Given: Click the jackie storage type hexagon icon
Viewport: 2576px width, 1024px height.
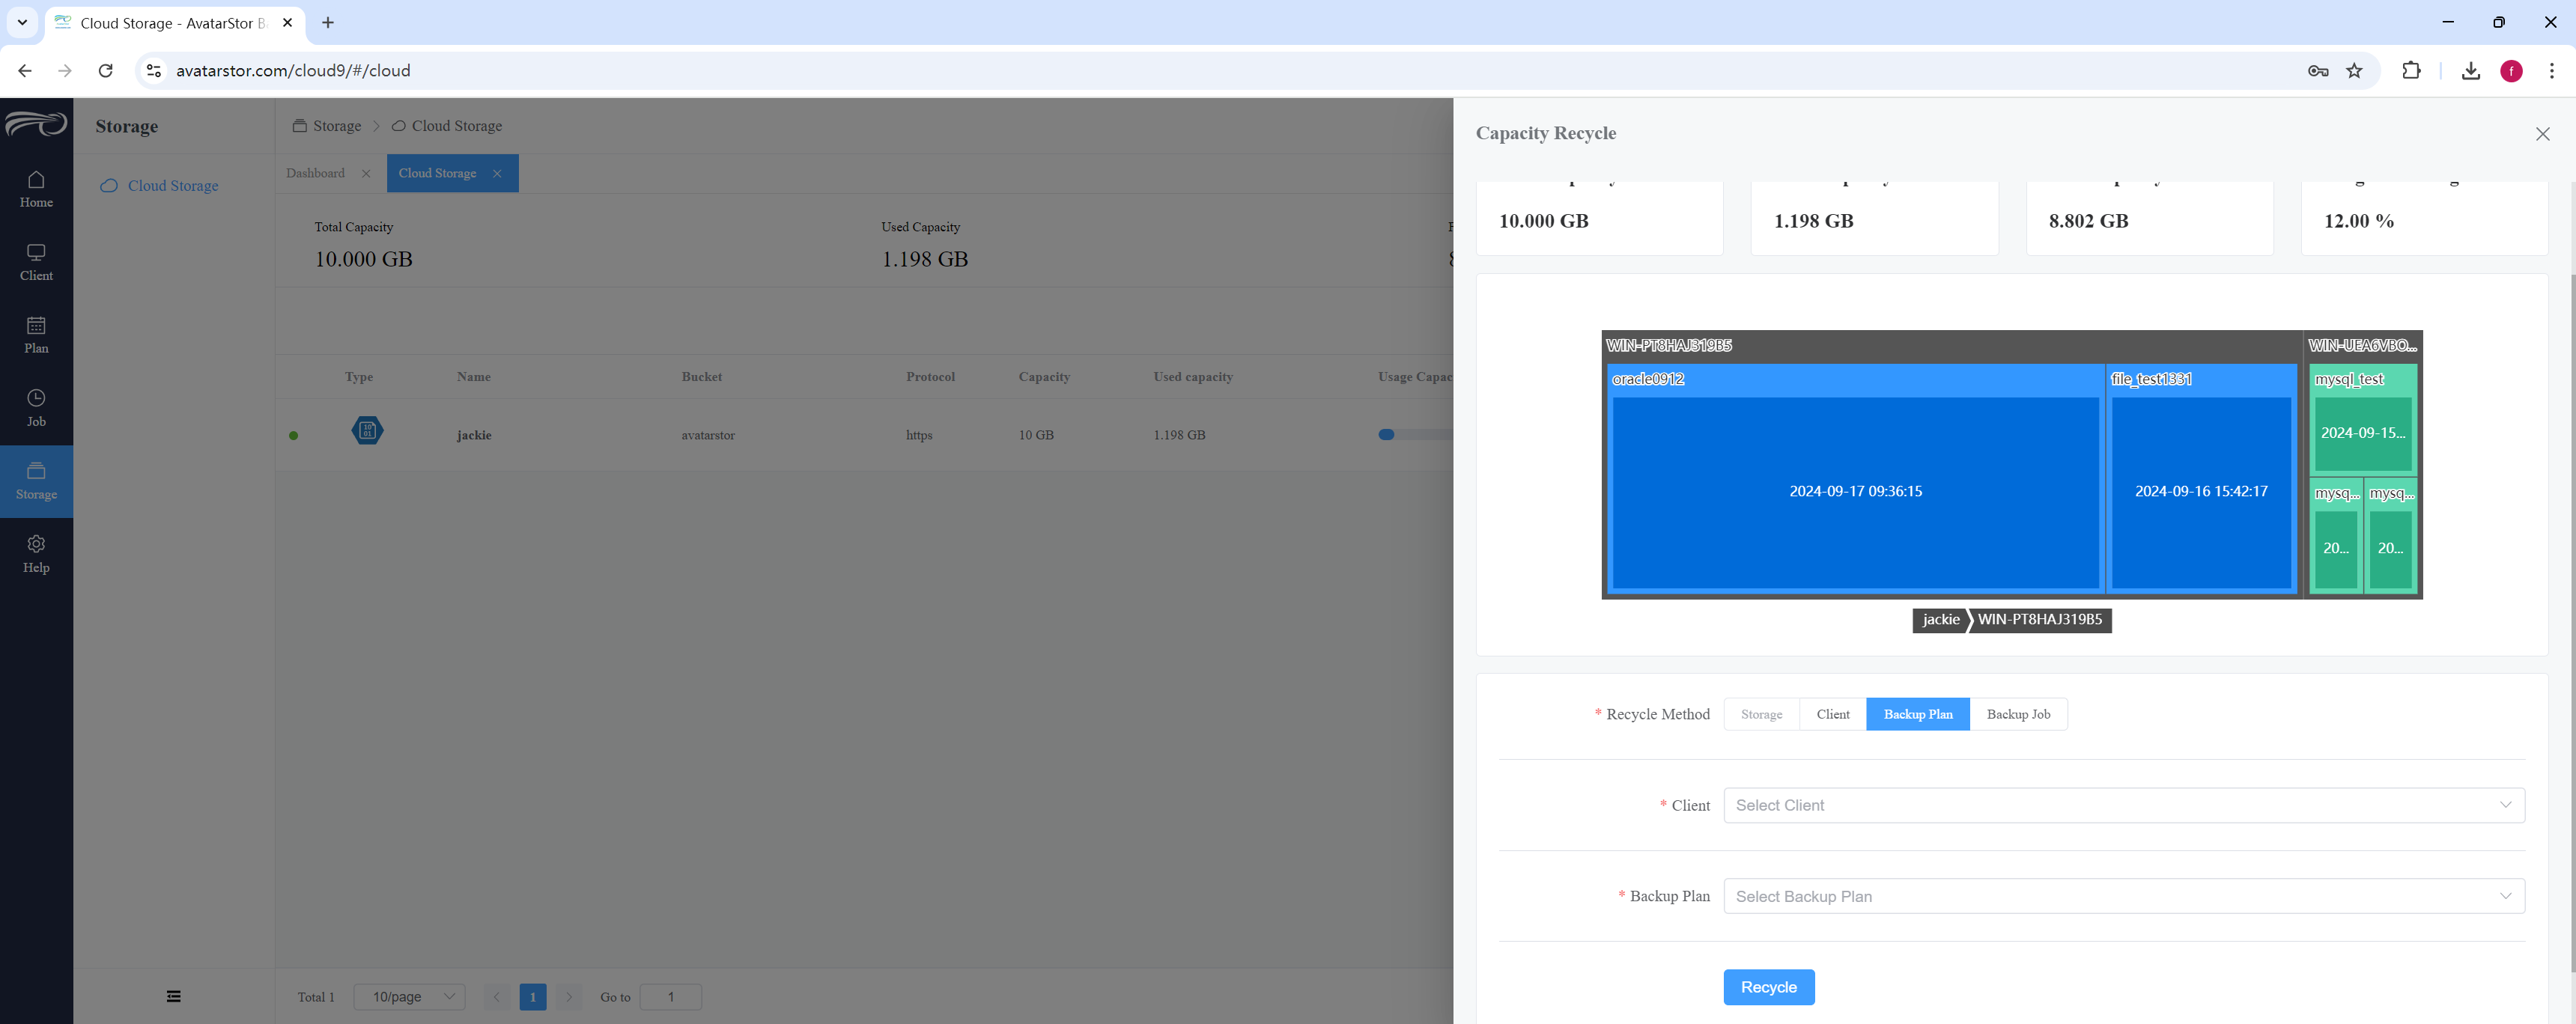Looking at the screenshot, I should pos(367,431).
